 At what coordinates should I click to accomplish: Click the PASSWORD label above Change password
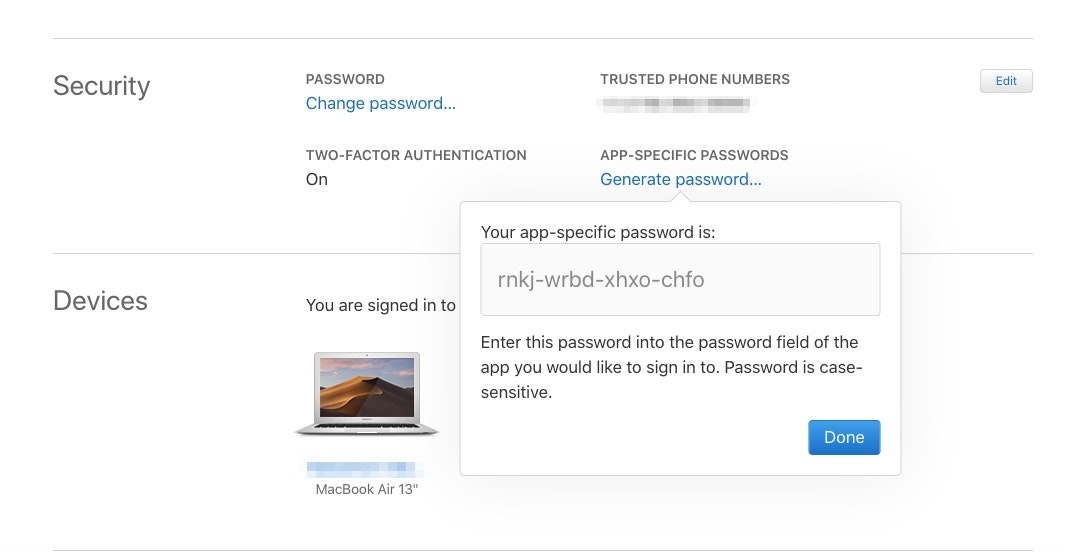(345, 79)
